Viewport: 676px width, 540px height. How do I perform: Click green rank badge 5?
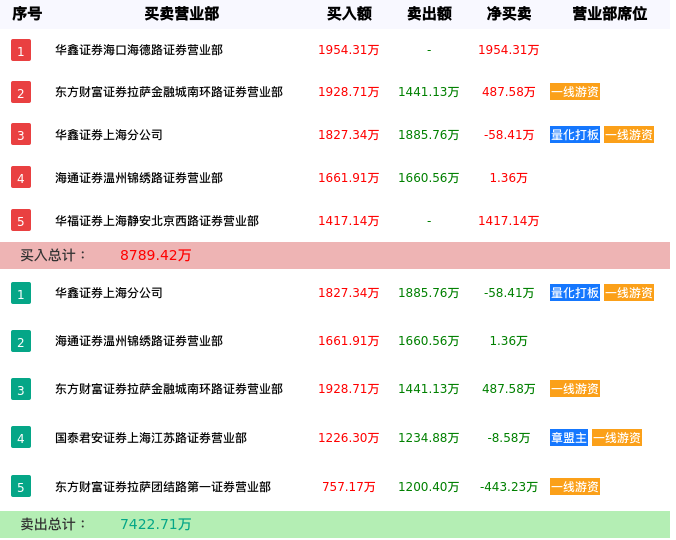coord(21,486)
